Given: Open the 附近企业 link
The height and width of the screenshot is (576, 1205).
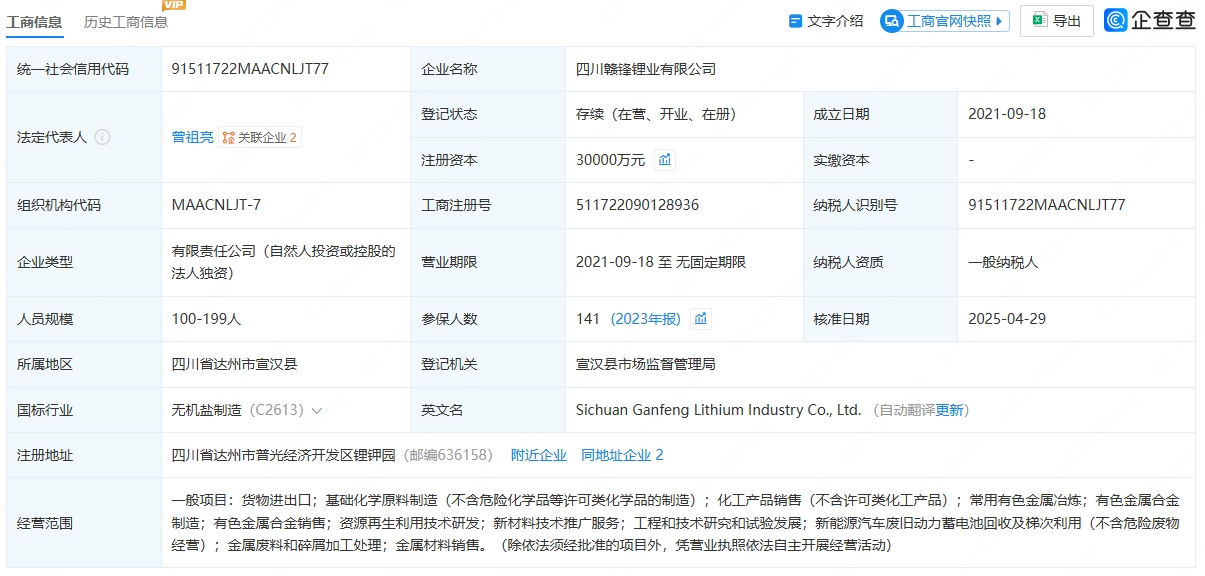Looking at the screenshot, I should coord(539,455).
